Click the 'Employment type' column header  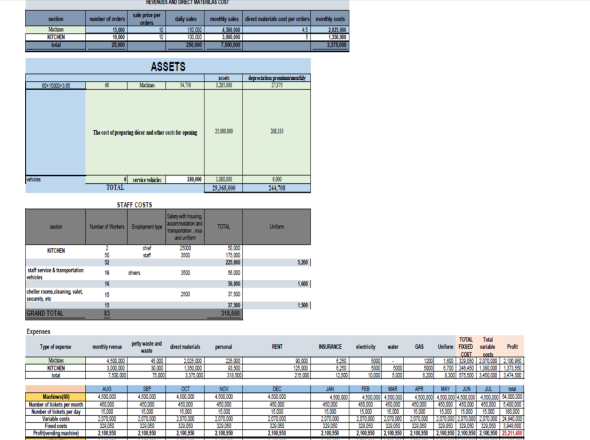(147, 227)
